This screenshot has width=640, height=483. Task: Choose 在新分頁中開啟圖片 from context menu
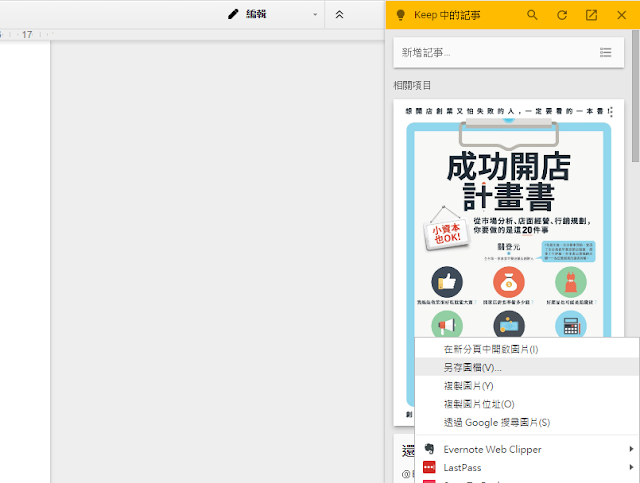coord(527,349)
